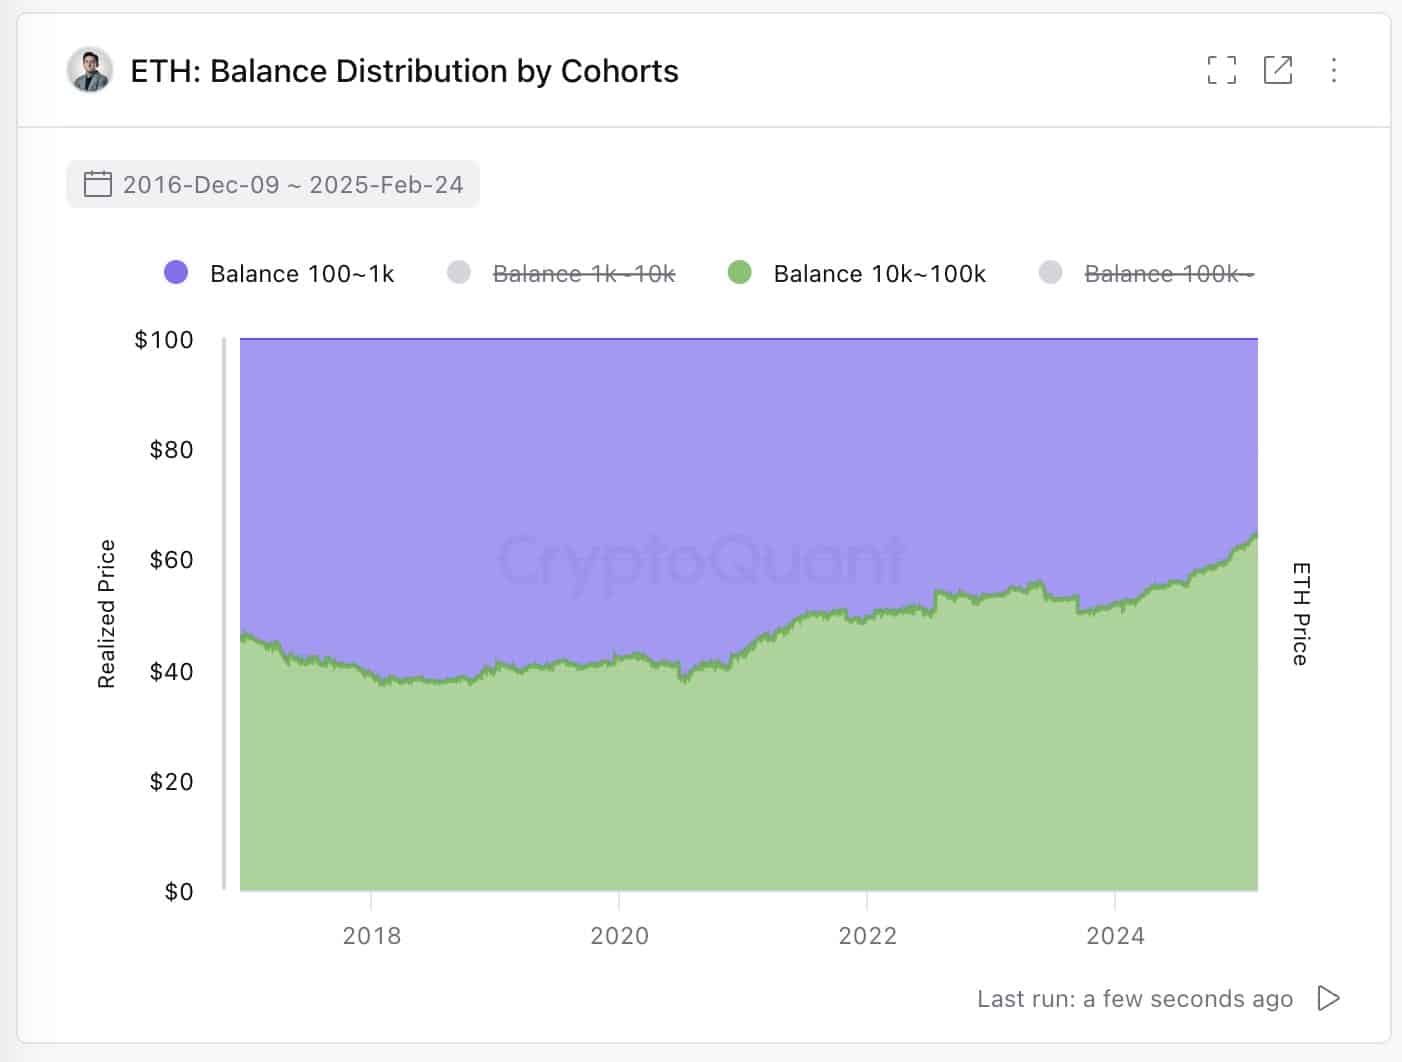The height and width of the screenshot is (1062, 1402).
Task: Expand chart options via the kebab menu
Action: click(1333, 70)
